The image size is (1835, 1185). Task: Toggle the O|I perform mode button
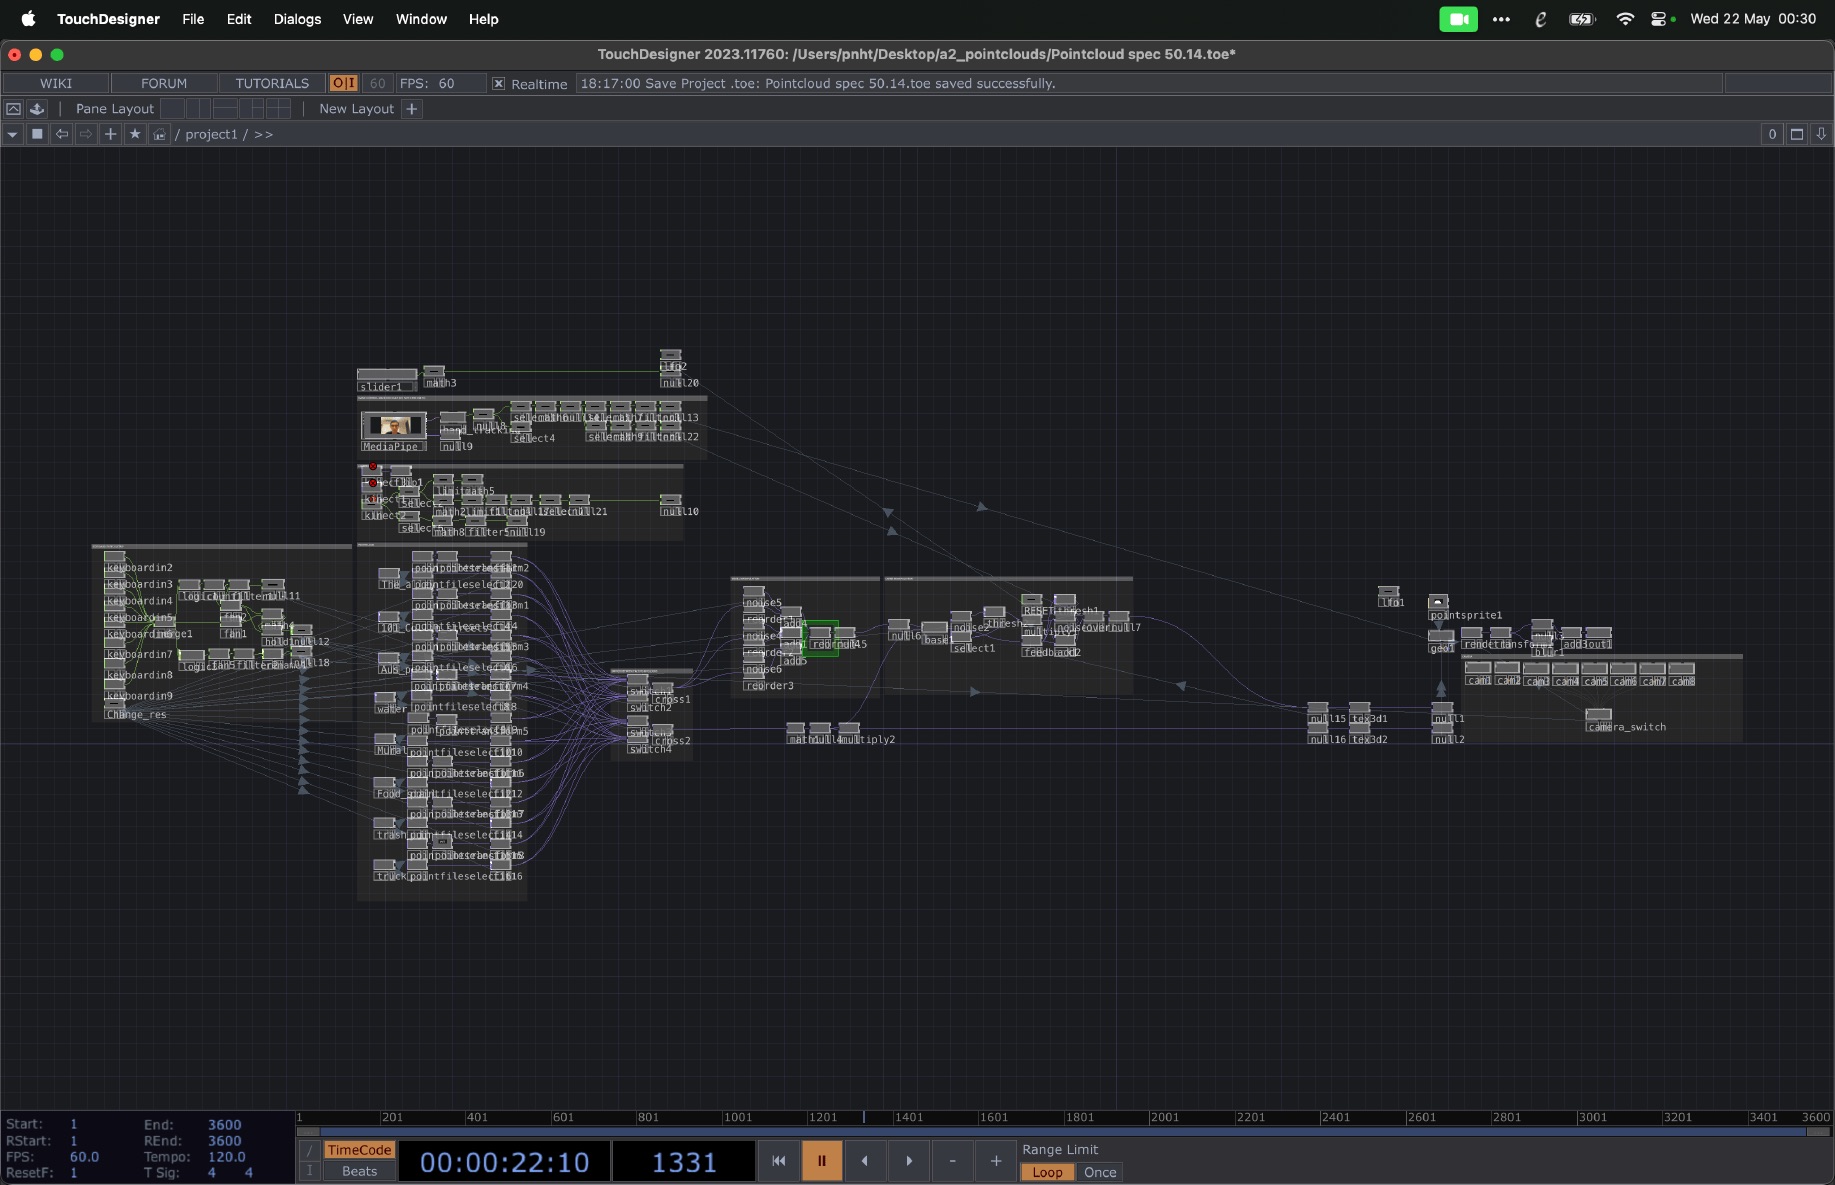tap(344, 83)
